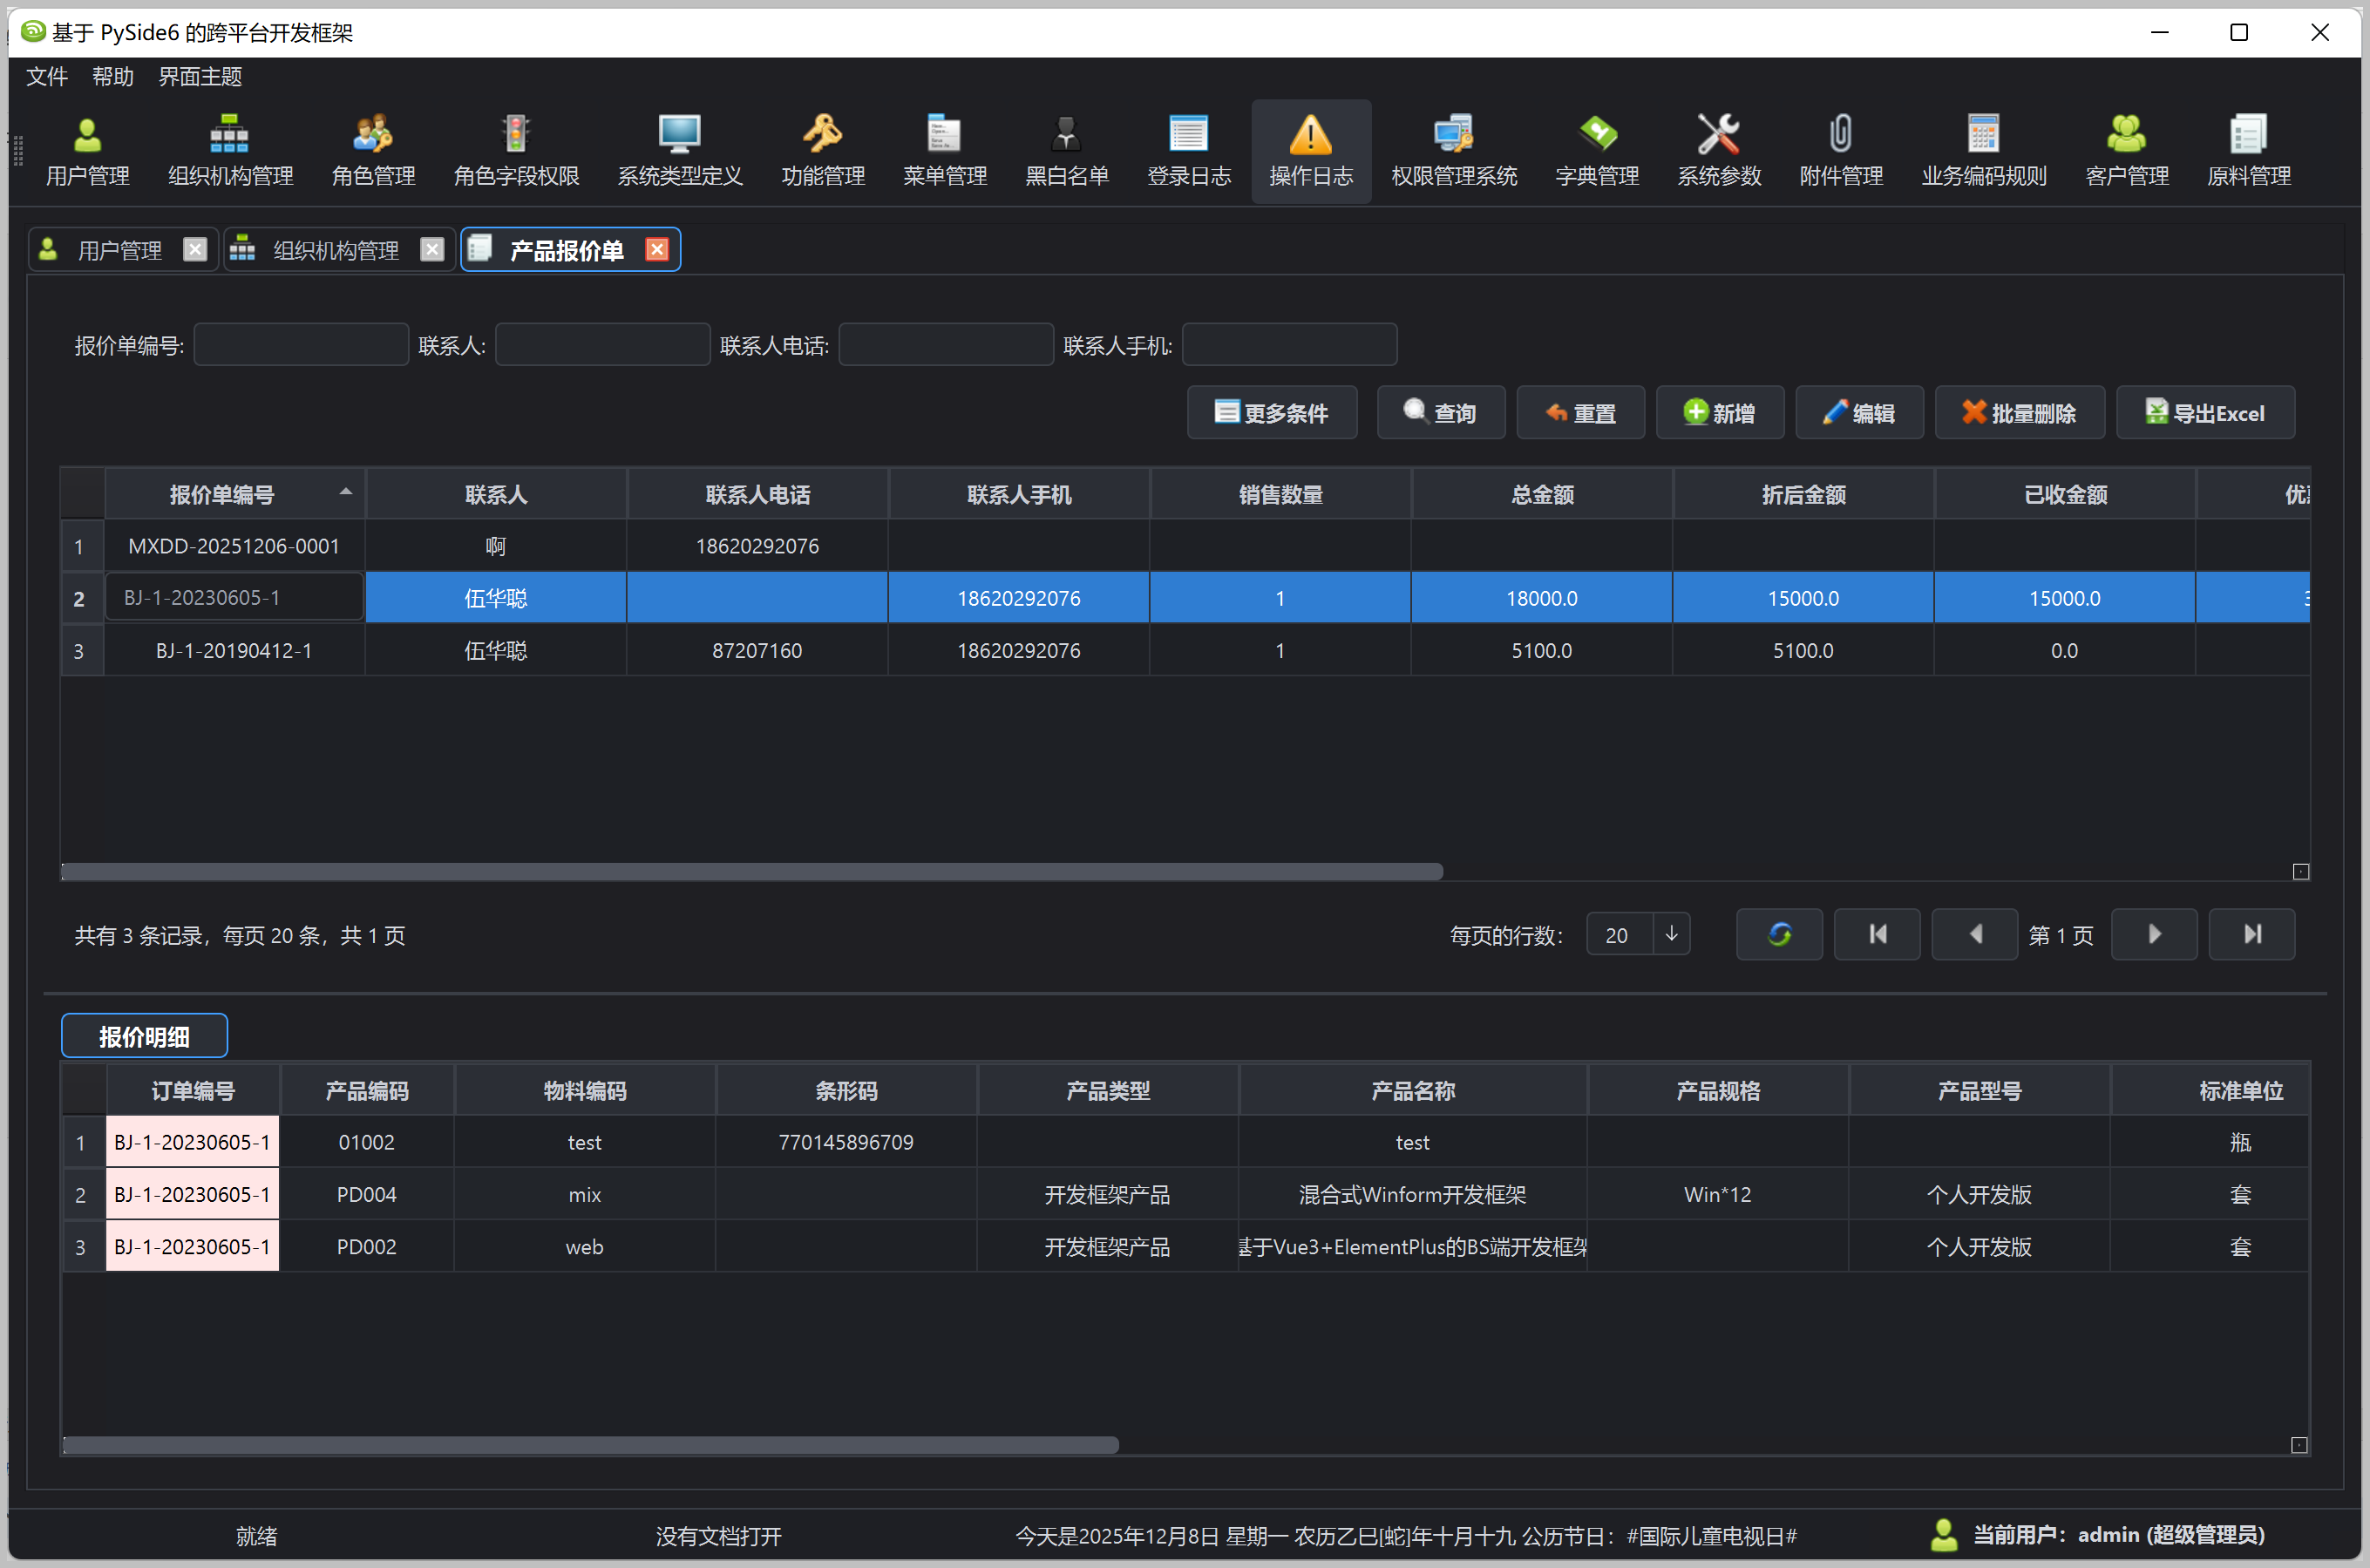Expand 更多条件 search options
Screen dimensions: 2370x1568
pos(1271,413)
